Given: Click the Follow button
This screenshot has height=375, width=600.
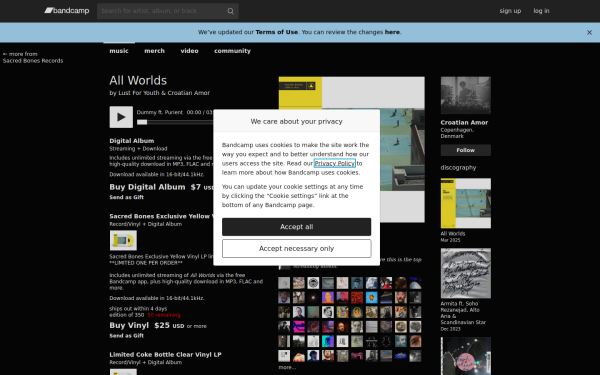Looking at the screenshot, I should (466, 150).
